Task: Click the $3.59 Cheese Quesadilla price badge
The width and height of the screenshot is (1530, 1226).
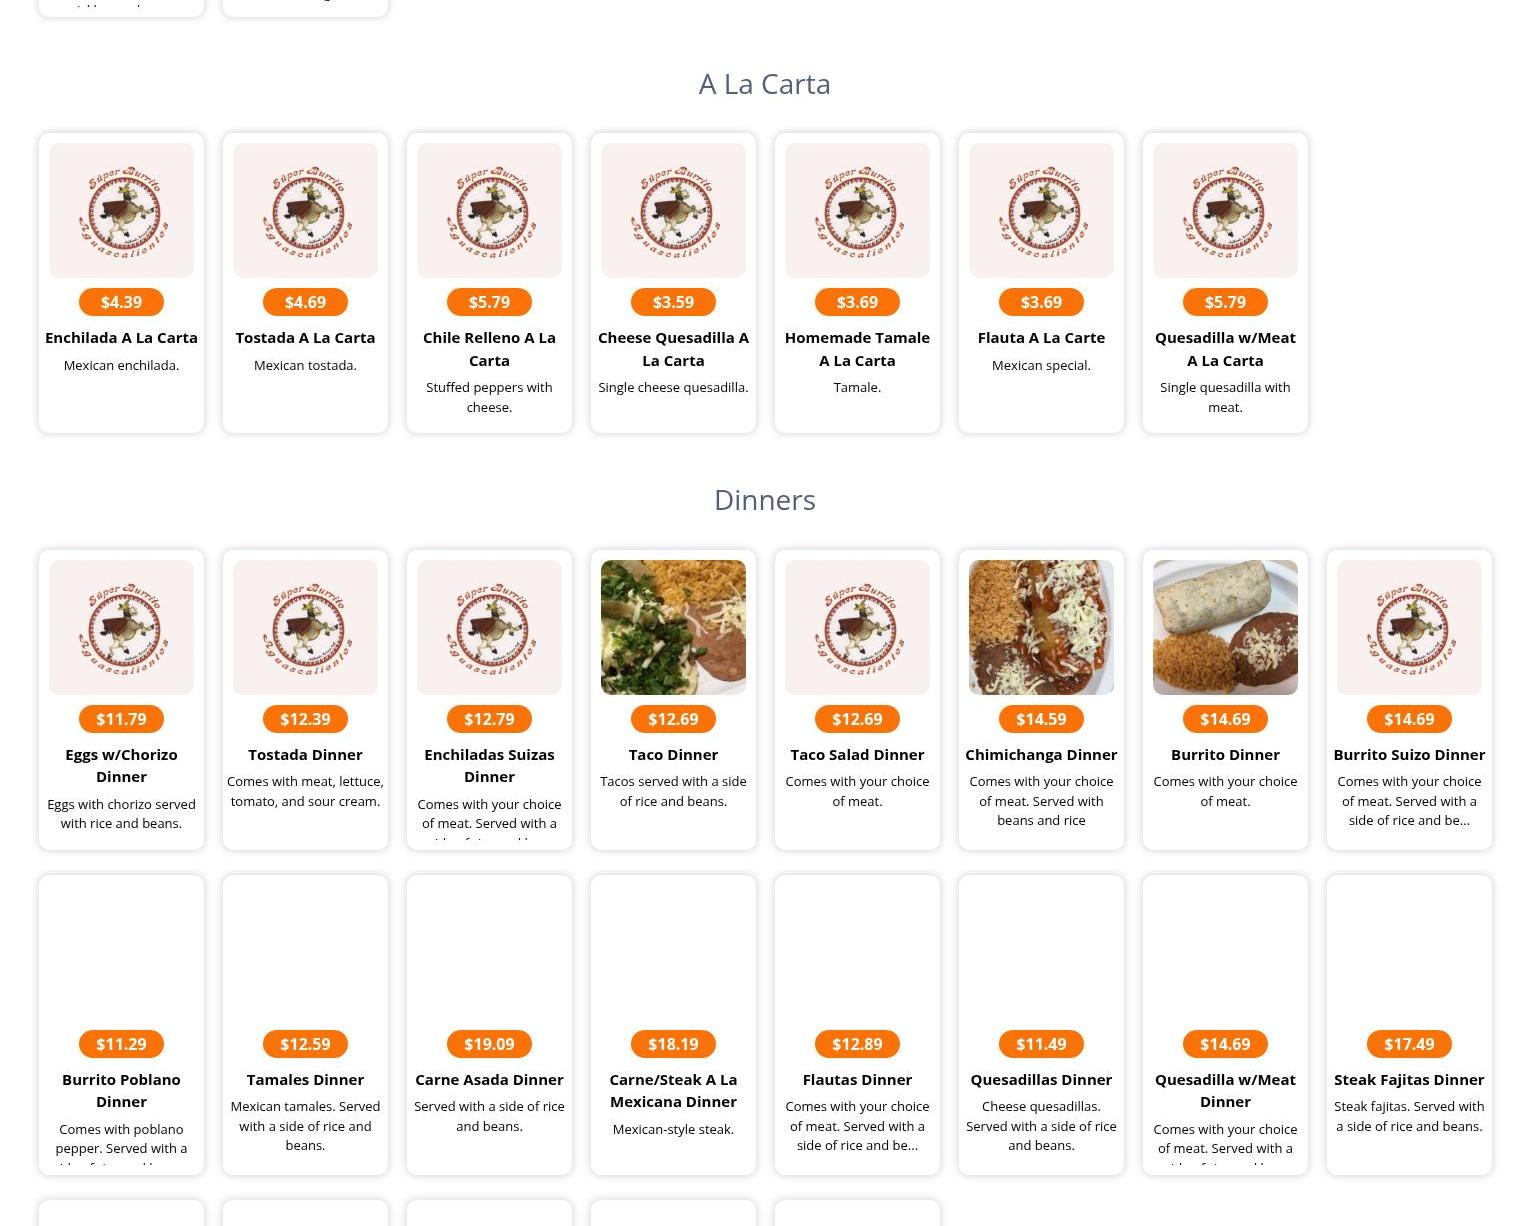Action: pyautogui.click(x=673, y=302)
